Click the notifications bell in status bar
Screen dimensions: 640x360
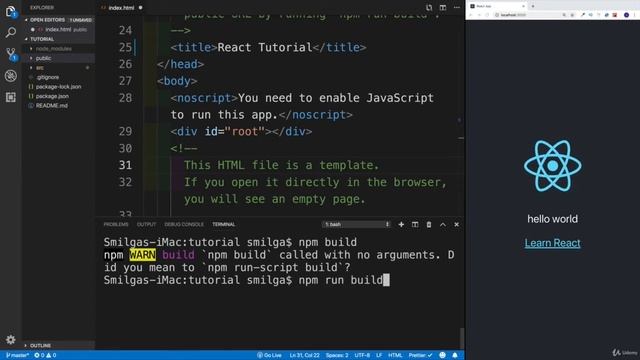(x=455, y=356)
